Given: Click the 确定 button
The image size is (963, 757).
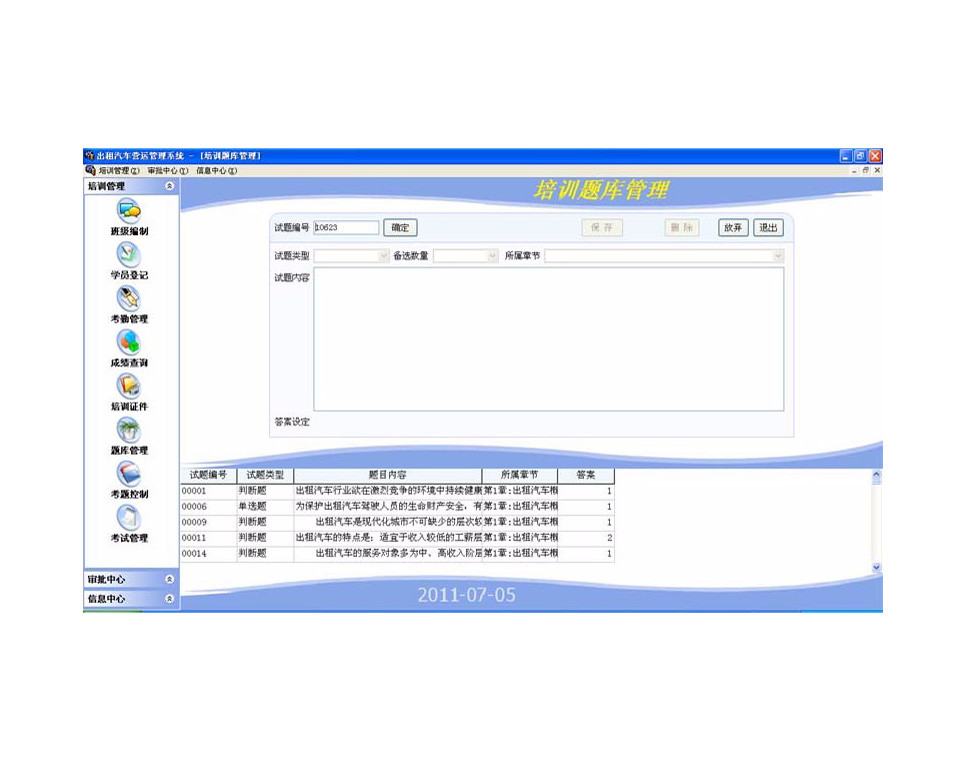Looking at the screenshot, I should (x=400, y=228).
